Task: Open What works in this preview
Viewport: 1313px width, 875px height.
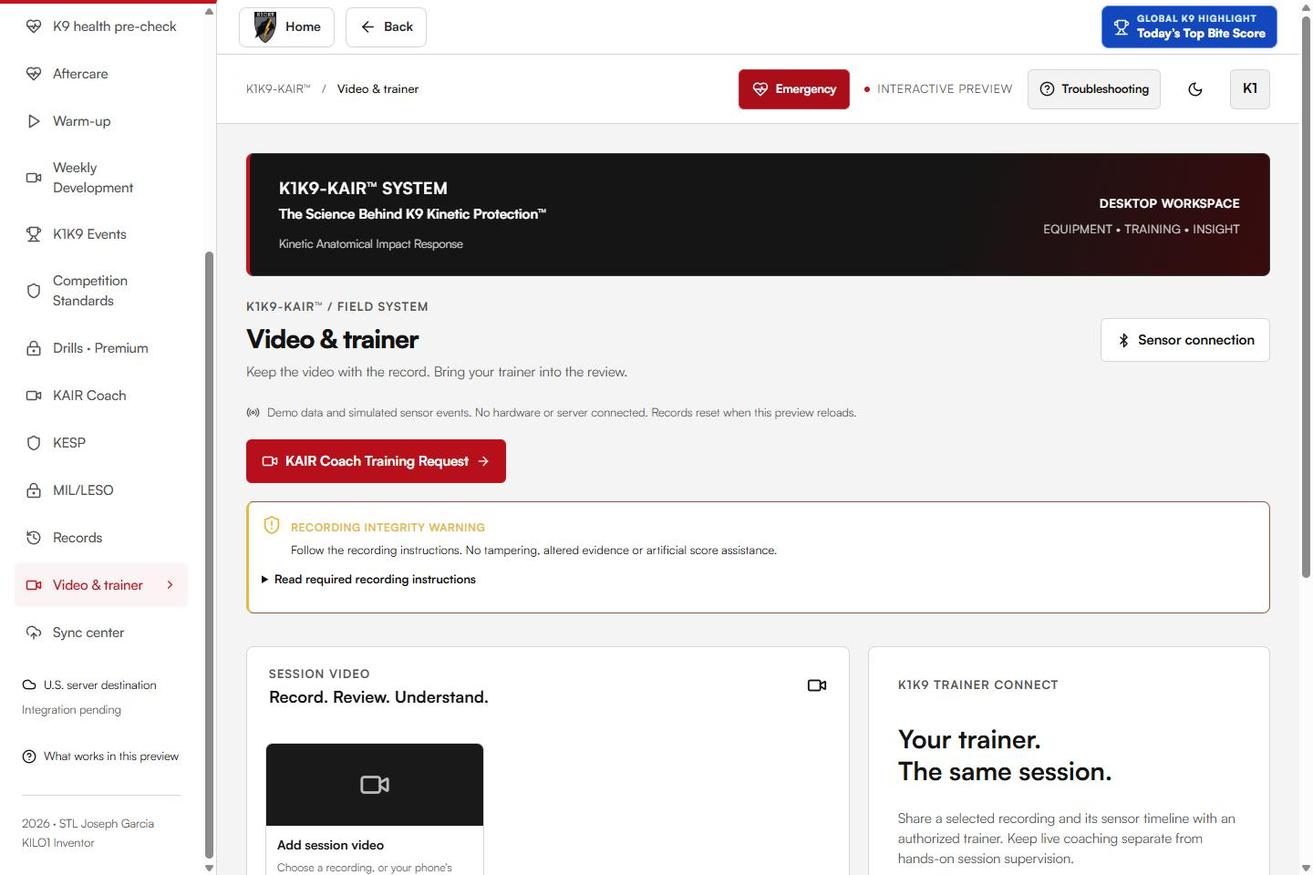Action: pyautogui.click(x=101, y=756)
